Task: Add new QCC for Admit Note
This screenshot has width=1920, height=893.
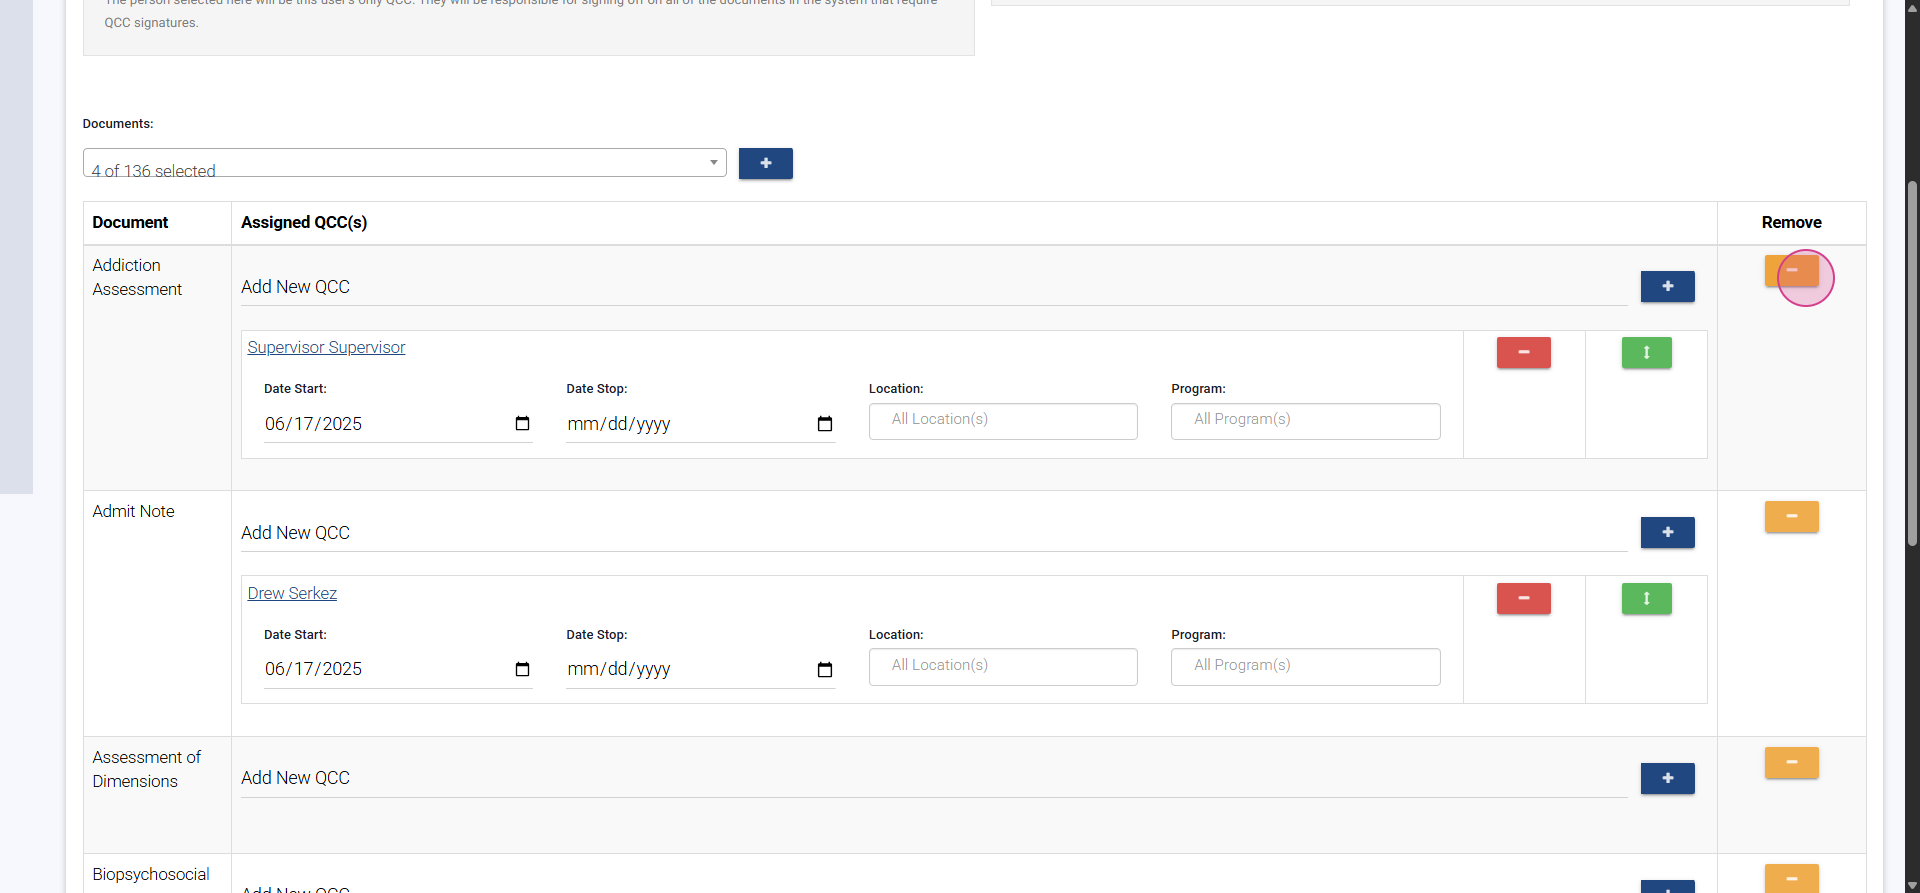Action: (x=1667, y=533)
